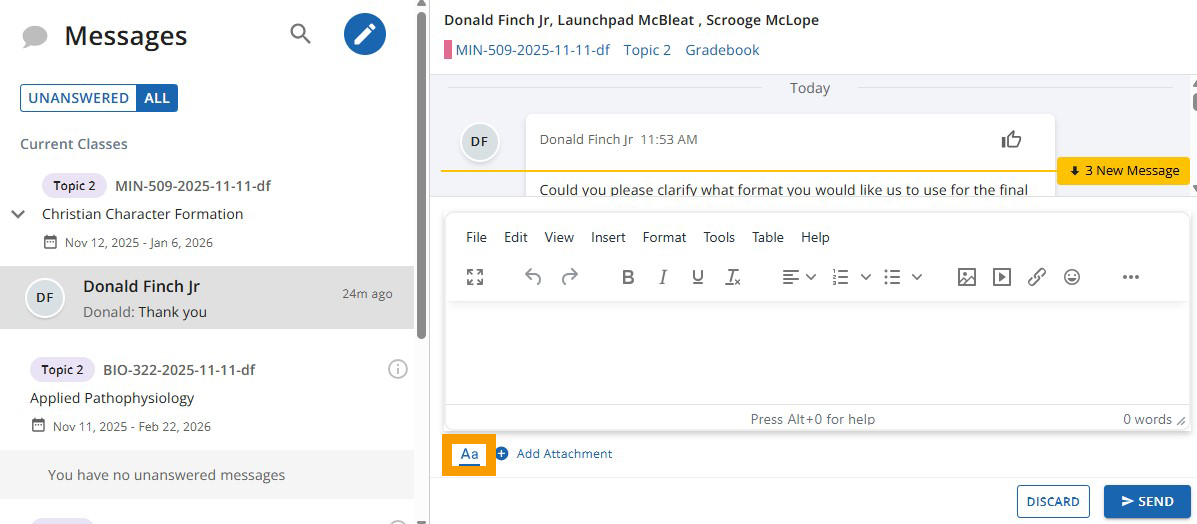
Task: Click the search messages magnifier icon
Action: [300, 34]
